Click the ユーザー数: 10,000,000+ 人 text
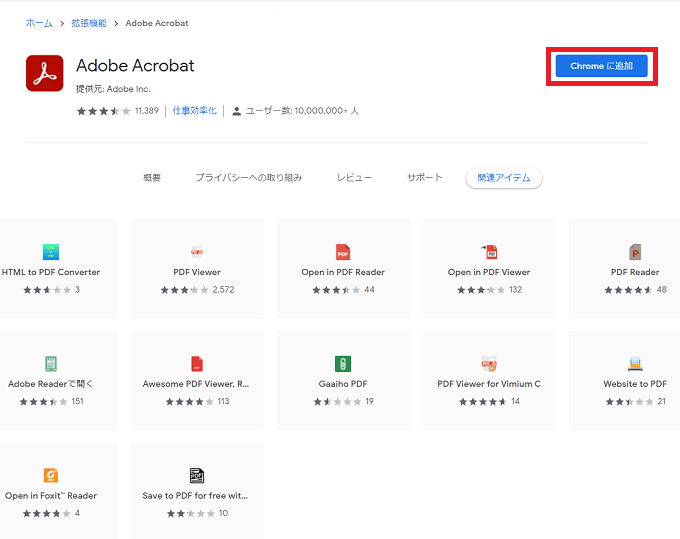 [x=302, y=111]
